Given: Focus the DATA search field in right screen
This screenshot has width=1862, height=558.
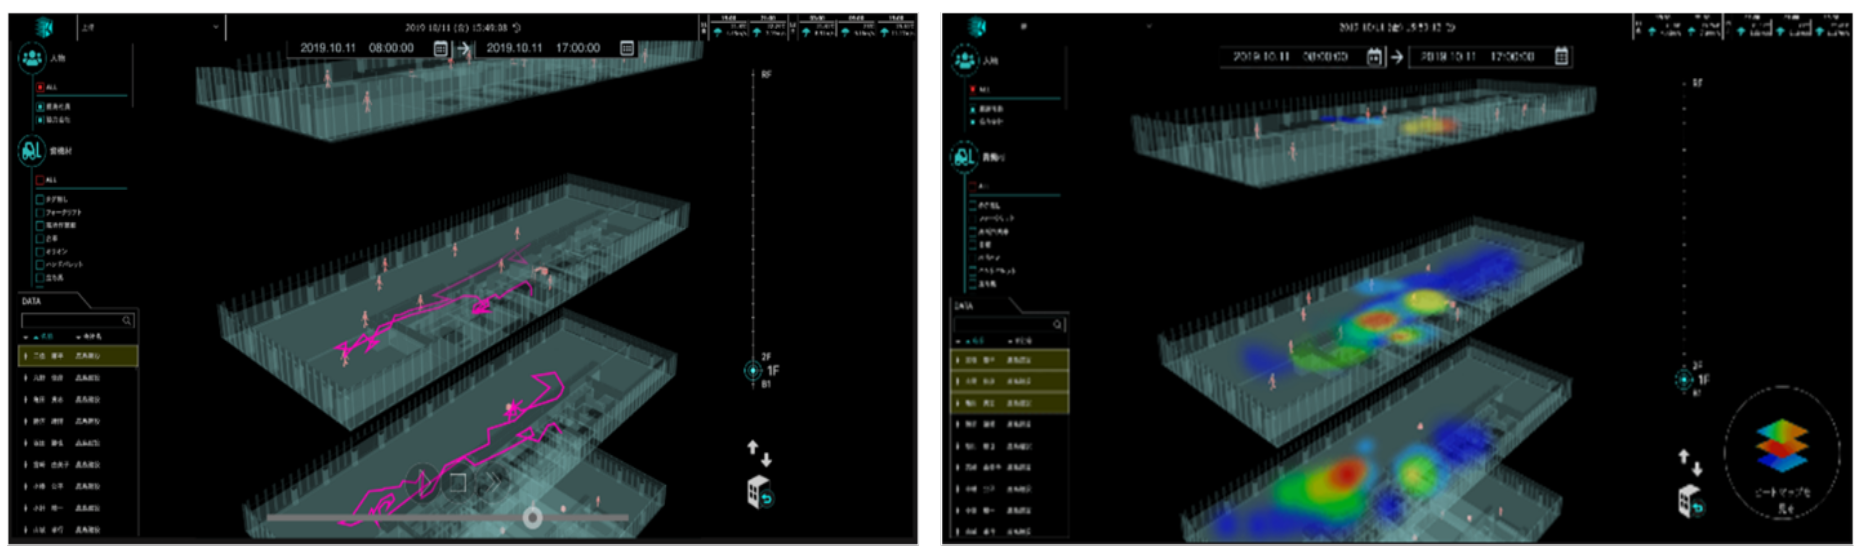Looking at the screenshot, I should tap(1010, 324).
